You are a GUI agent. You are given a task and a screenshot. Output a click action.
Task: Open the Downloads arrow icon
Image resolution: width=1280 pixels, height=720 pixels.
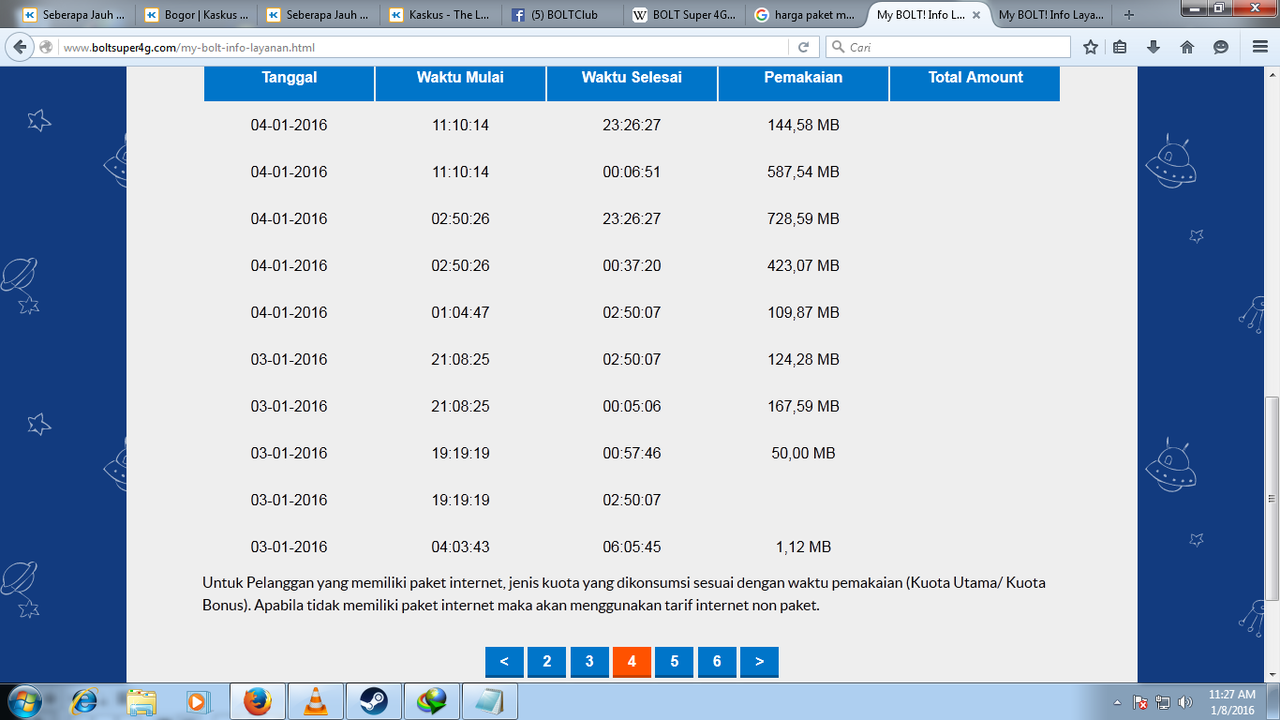[1153, 47]
